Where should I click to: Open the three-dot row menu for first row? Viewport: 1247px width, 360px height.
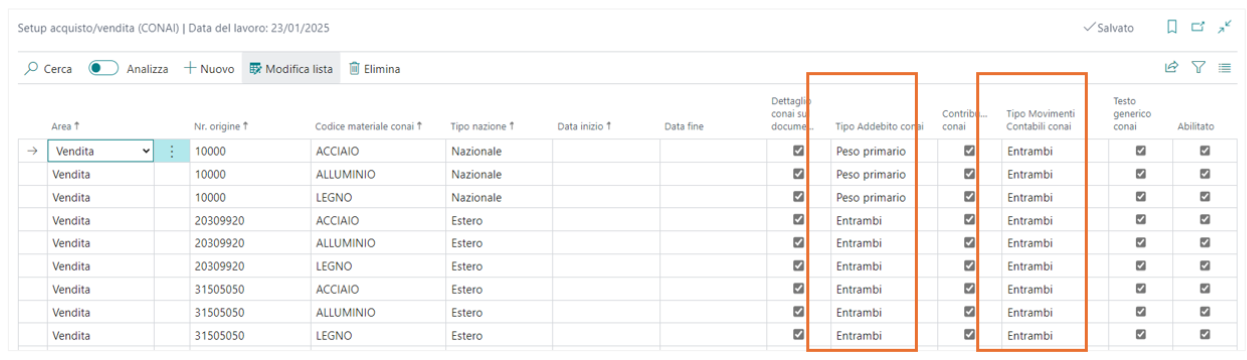(x=172, y=151)
